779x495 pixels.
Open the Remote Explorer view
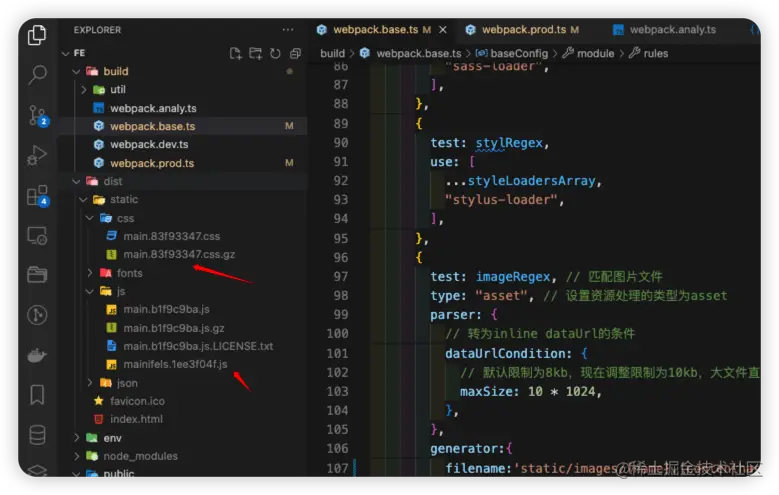point(37,236)
